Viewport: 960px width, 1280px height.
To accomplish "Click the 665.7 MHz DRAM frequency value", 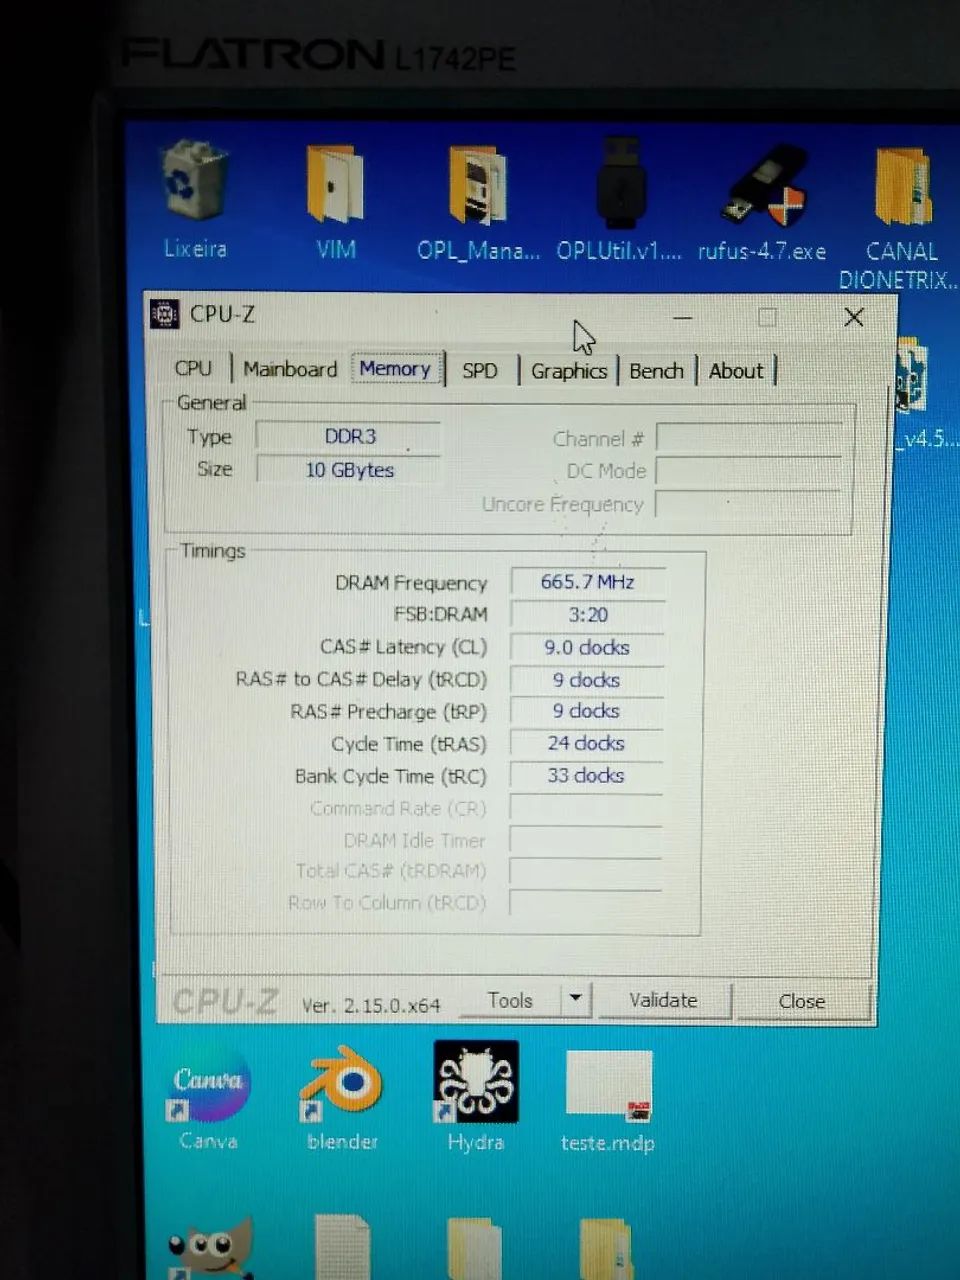I will [x=588, y=582].
